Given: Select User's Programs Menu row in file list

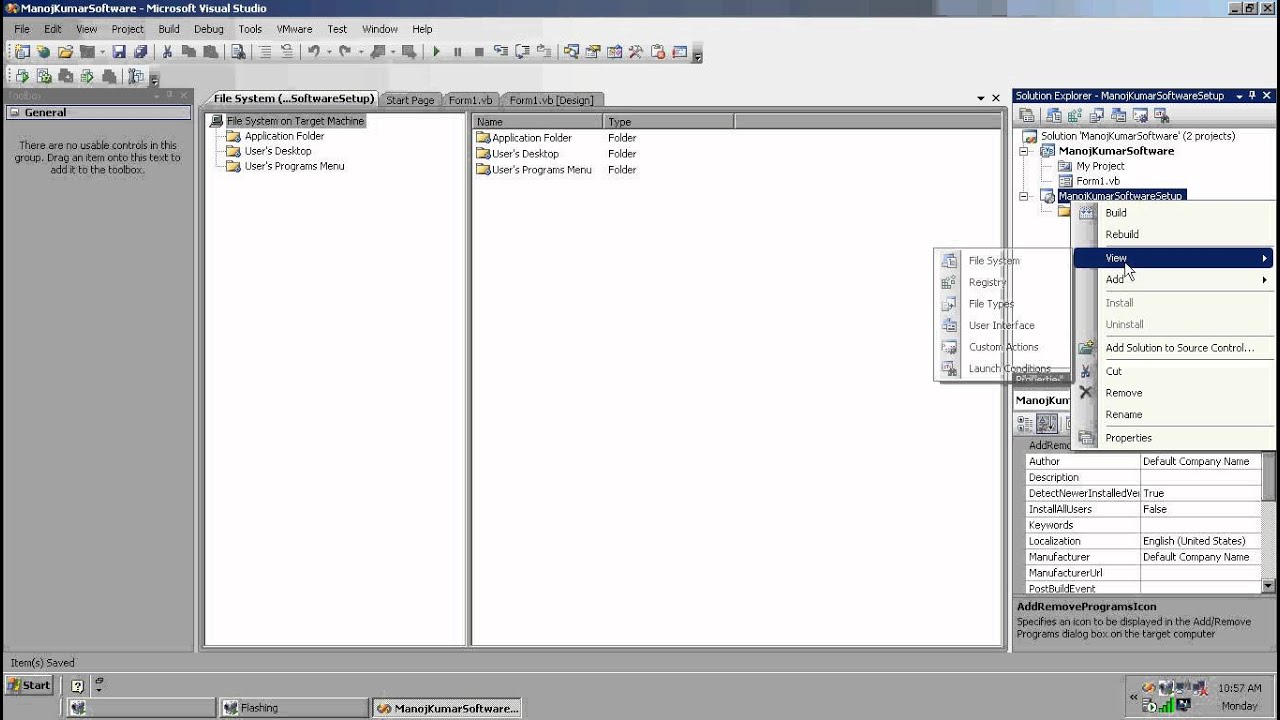Looking at the screenshot, I should tap(534, 170).
